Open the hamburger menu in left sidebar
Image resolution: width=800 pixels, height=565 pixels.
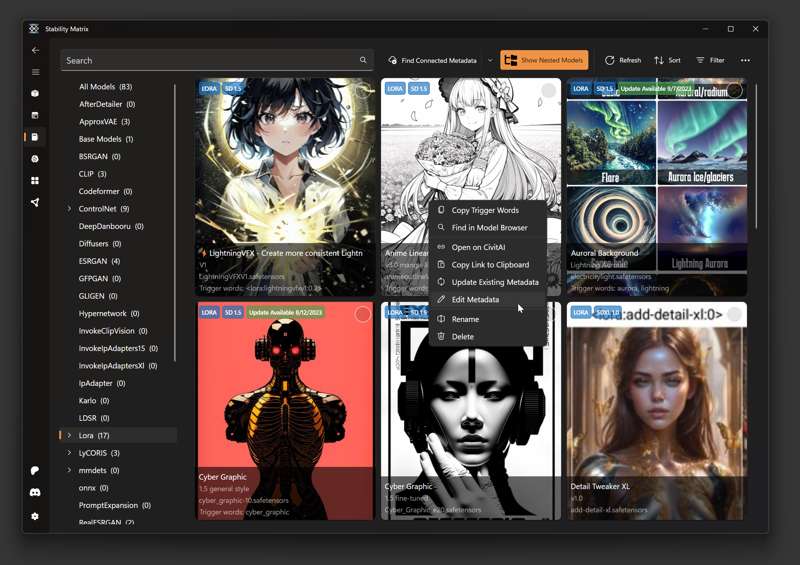(35, 72)
